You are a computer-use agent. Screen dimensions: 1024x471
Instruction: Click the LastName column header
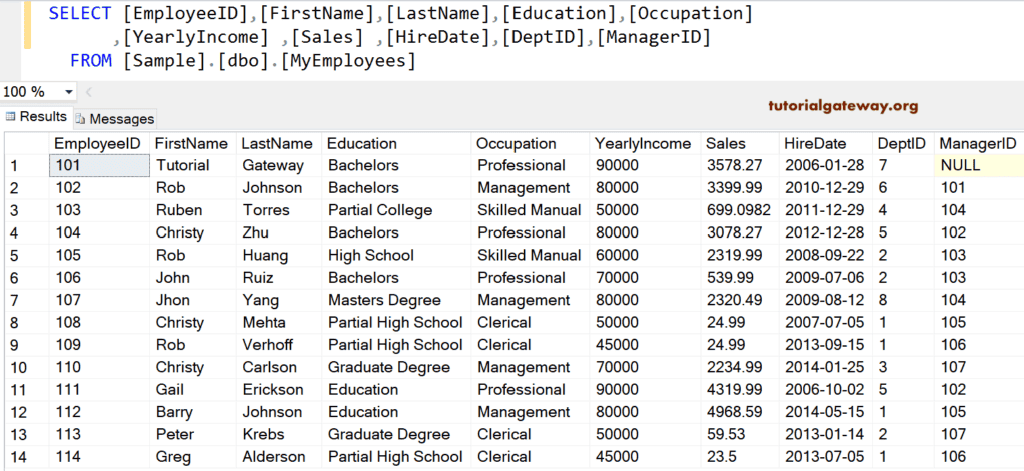tap(278, 143)
